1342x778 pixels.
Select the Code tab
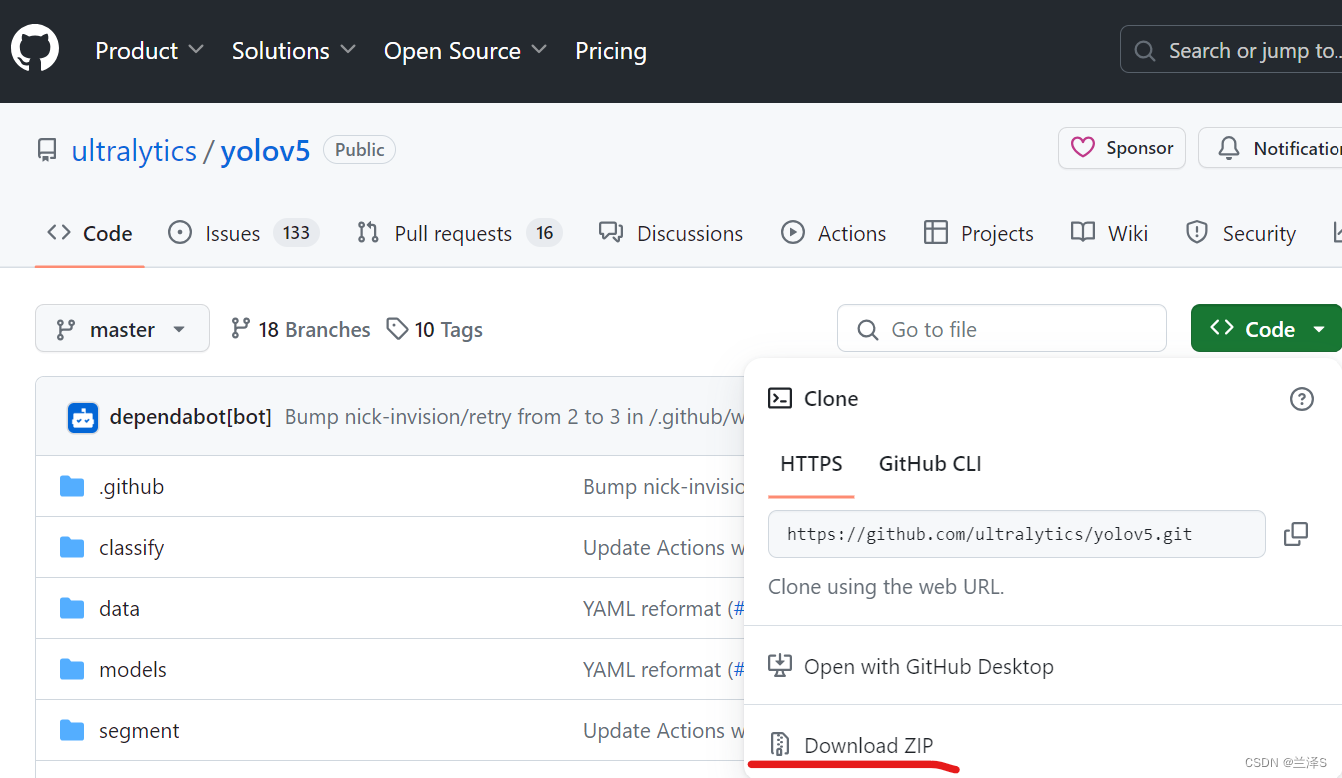90,233
